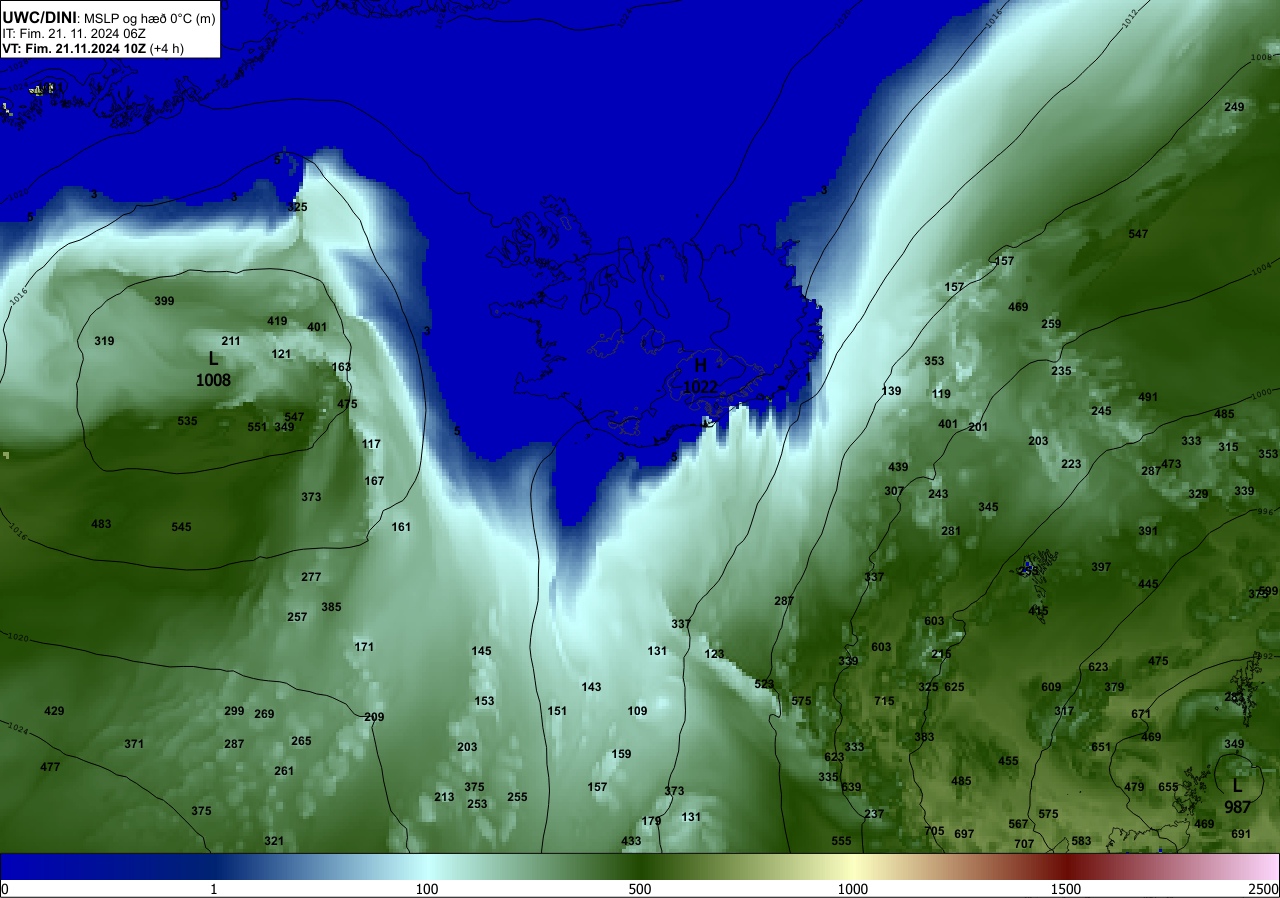Click the map value '345'

point(988,507)
